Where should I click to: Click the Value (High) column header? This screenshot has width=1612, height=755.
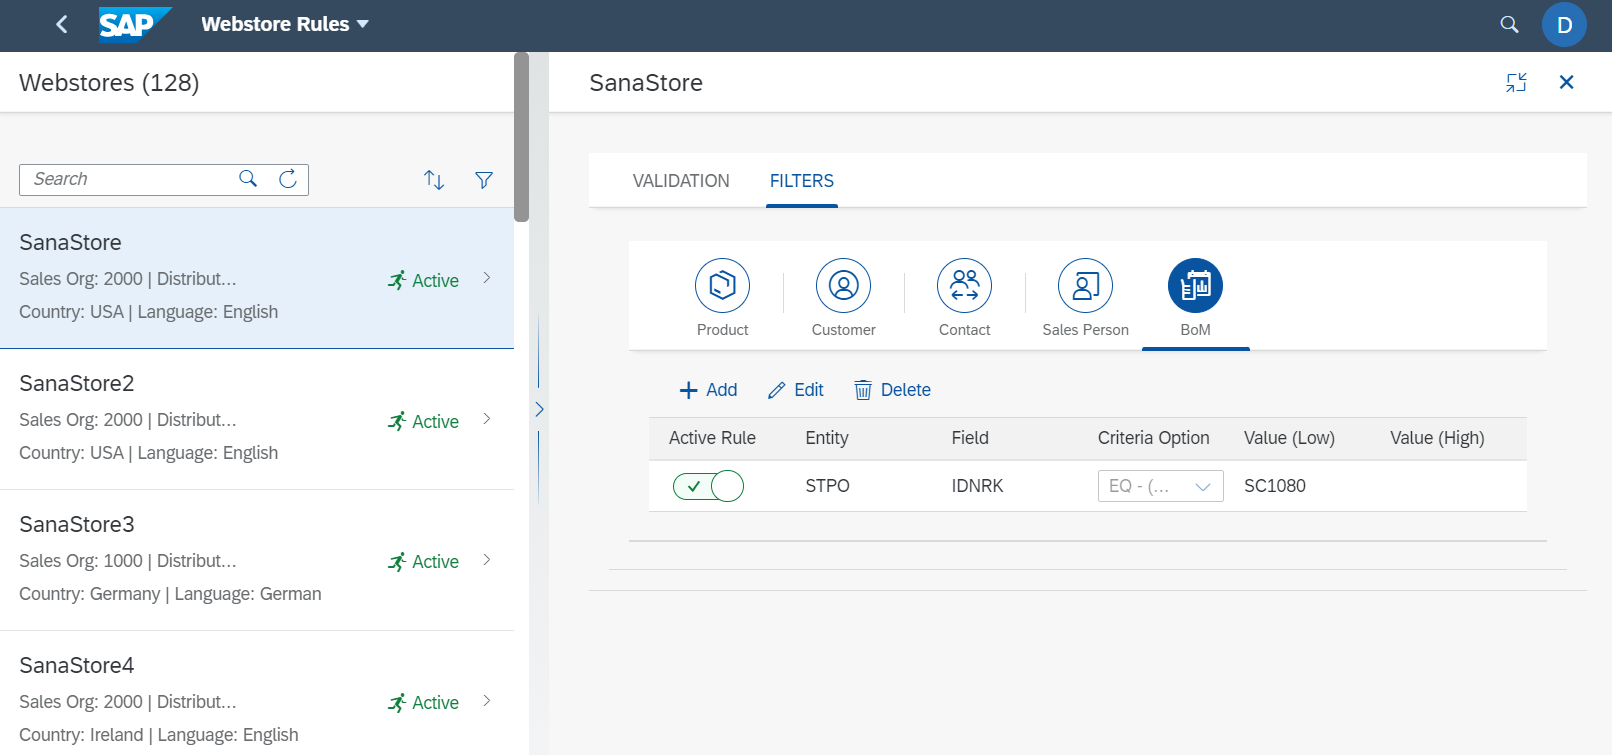click(x=1437, y=438)
